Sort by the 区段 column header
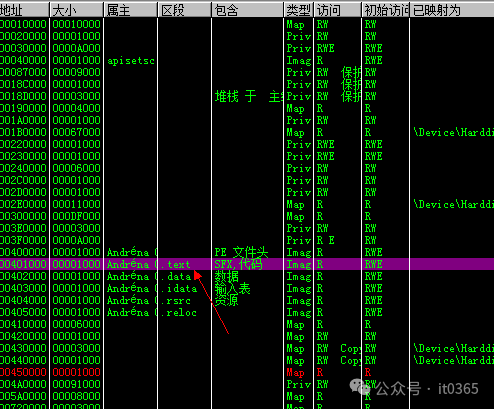494x409 pixels. pos(185,10)
